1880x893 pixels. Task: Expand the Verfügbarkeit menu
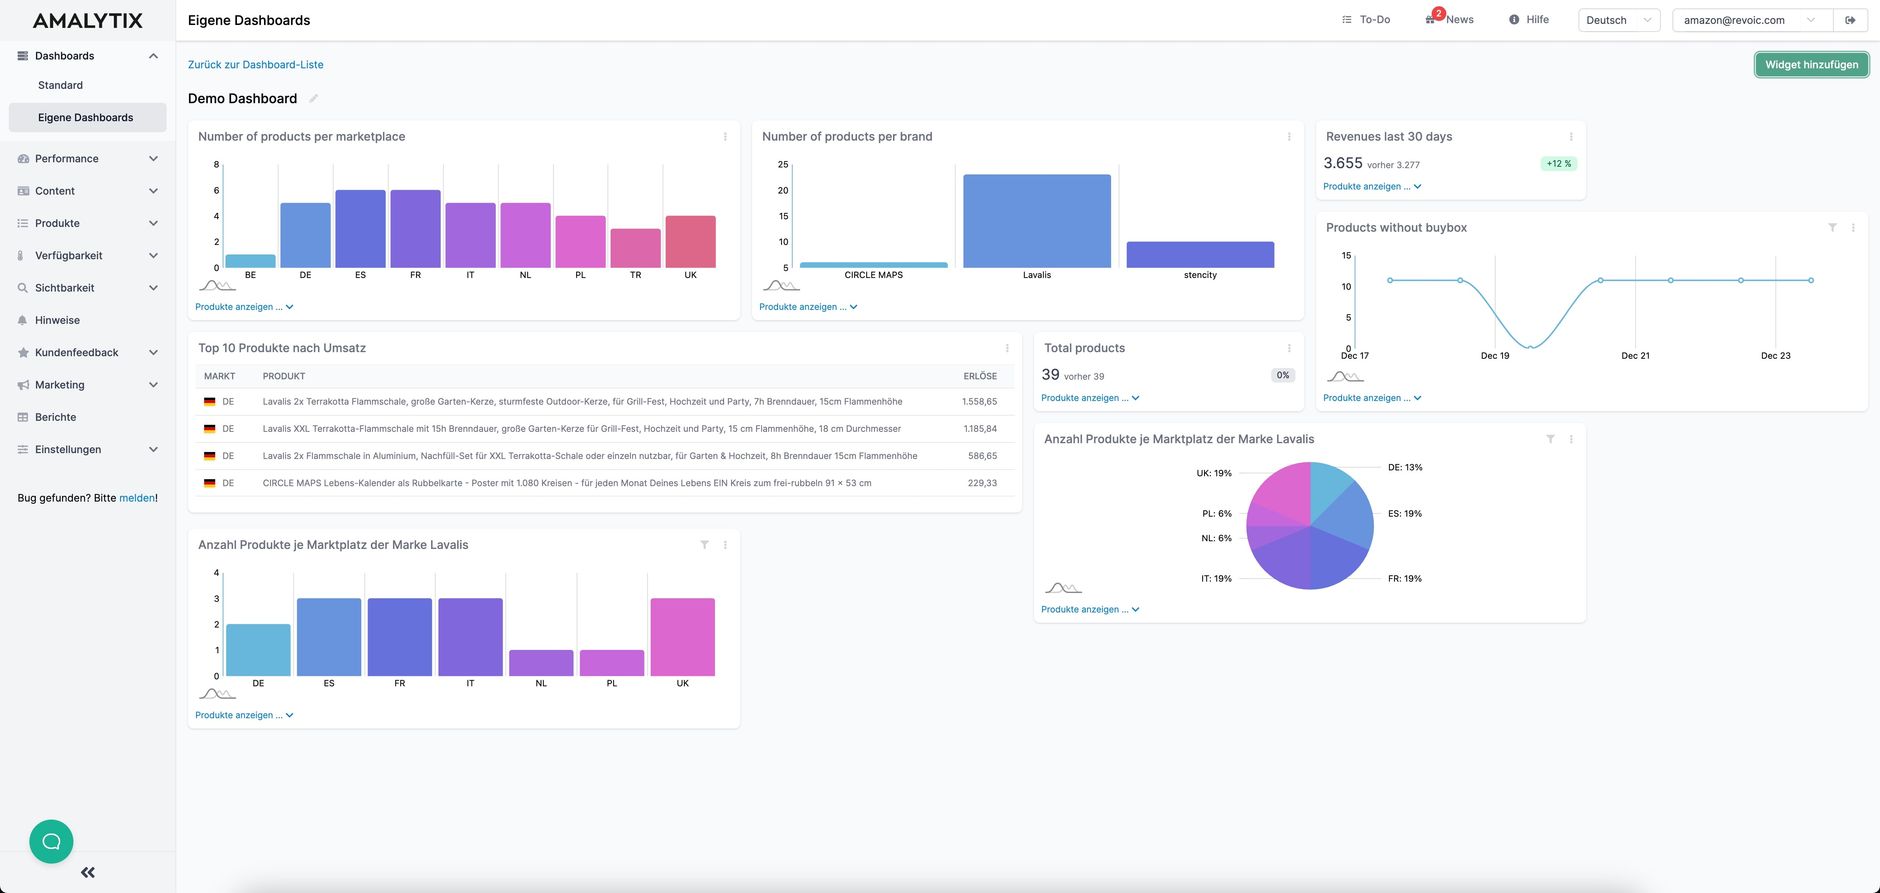coord(153,256)
